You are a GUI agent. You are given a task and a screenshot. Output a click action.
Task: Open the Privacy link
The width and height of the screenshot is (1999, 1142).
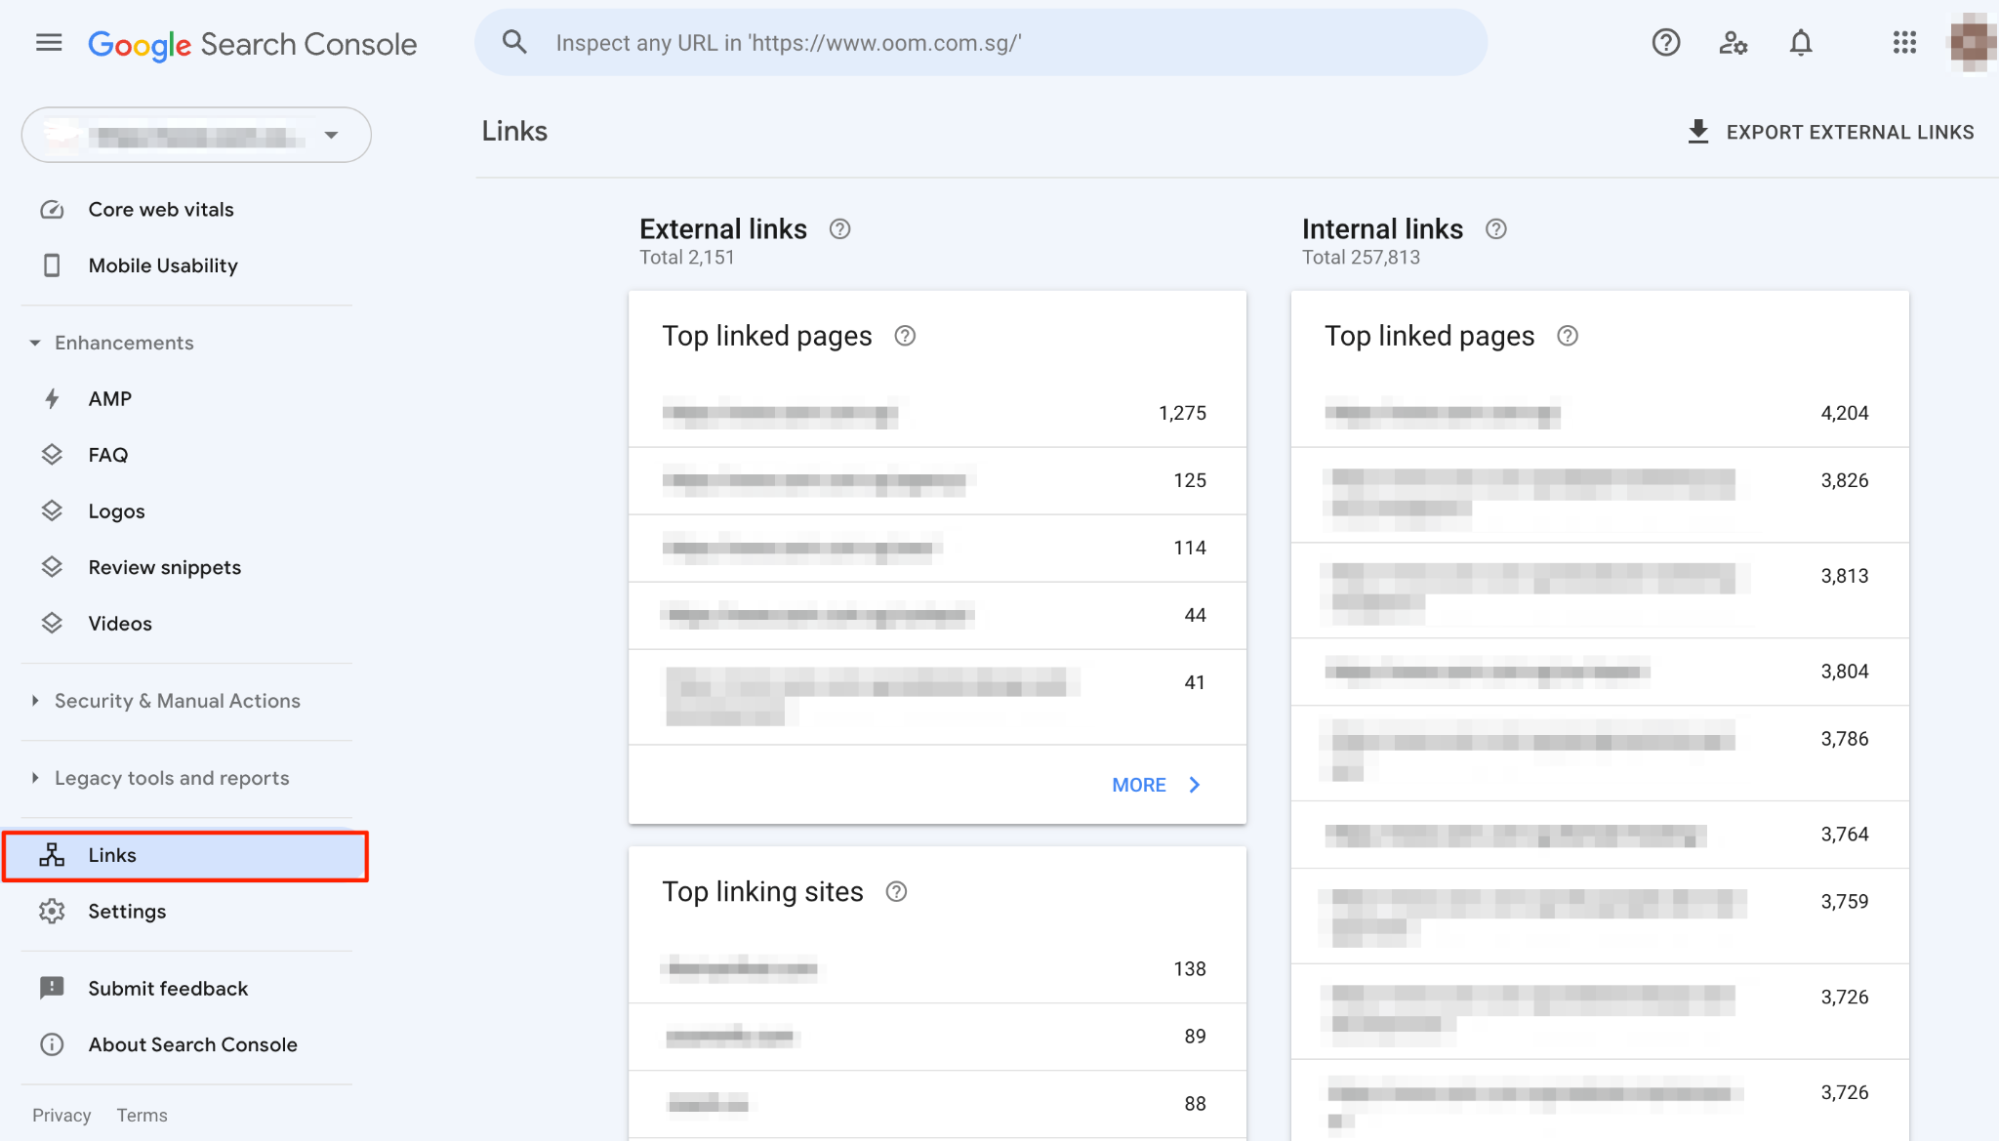click(61, 1115)
